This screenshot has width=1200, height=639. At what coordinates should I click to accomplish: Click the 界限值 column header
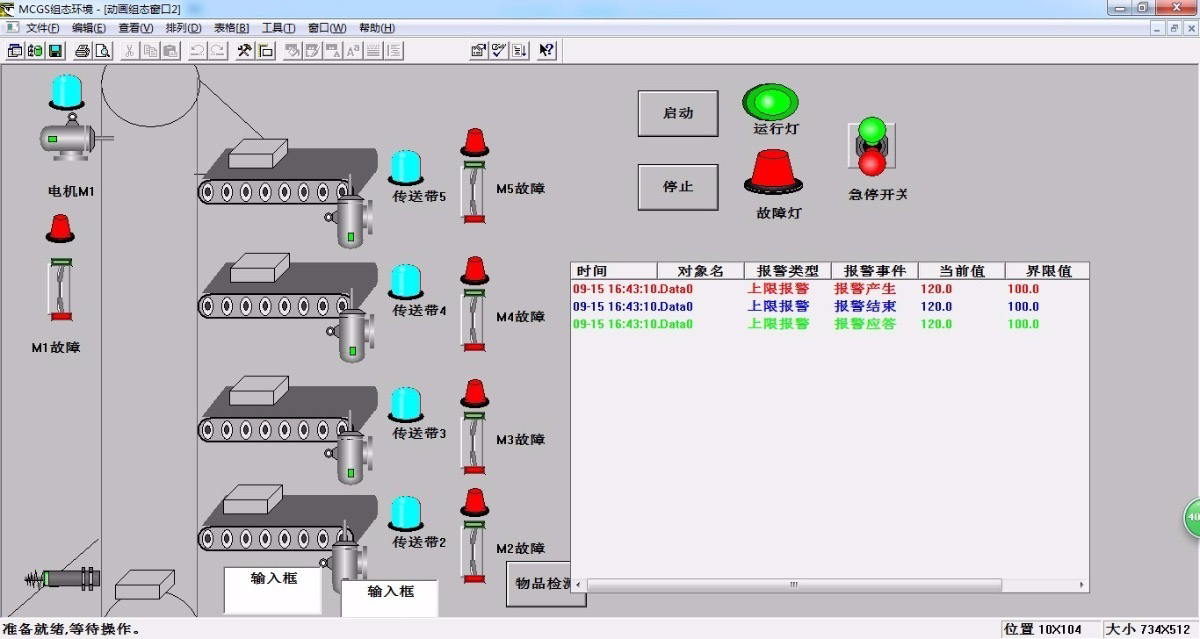(x=1047, y=271)
